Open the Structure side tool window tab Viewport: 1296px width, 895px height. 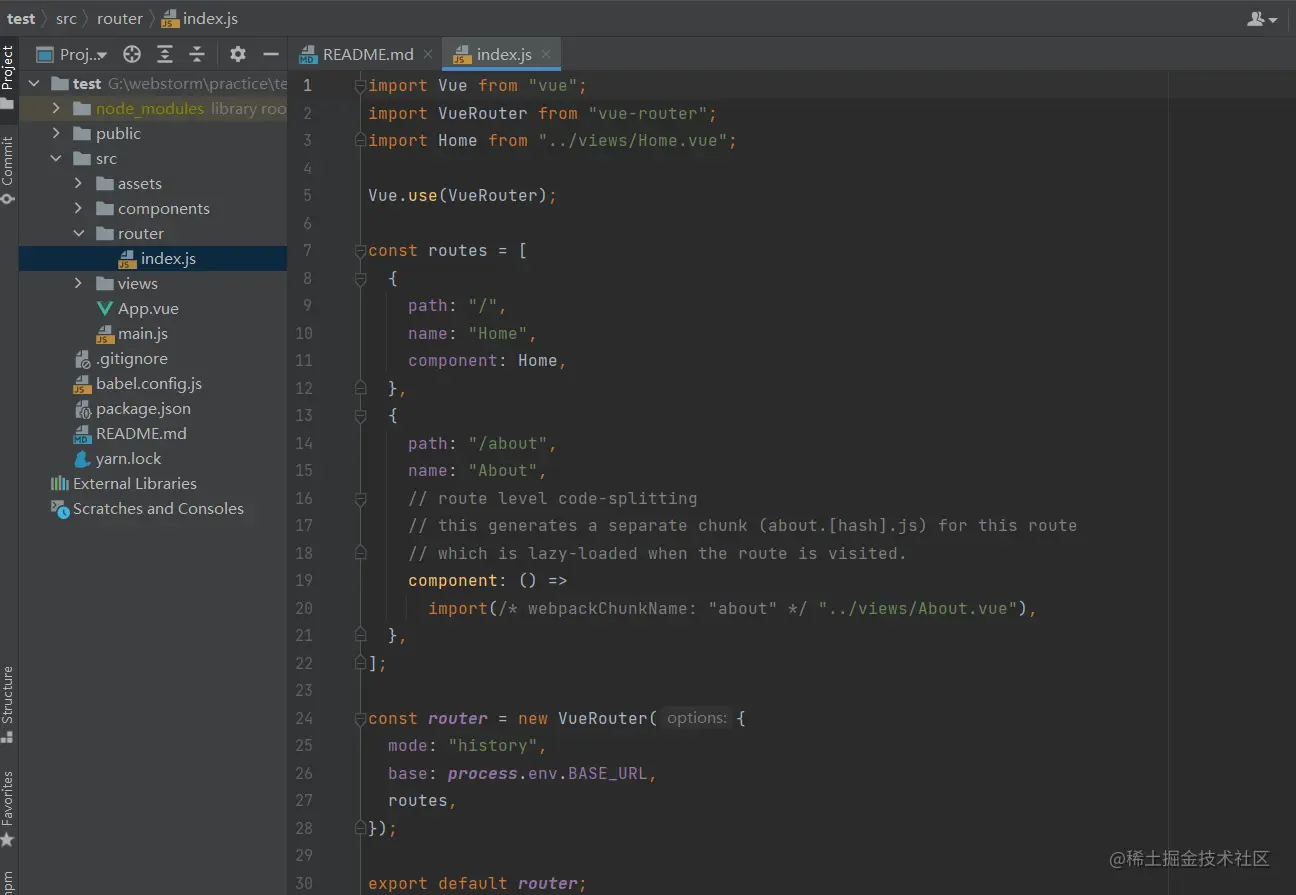(8, 704)
